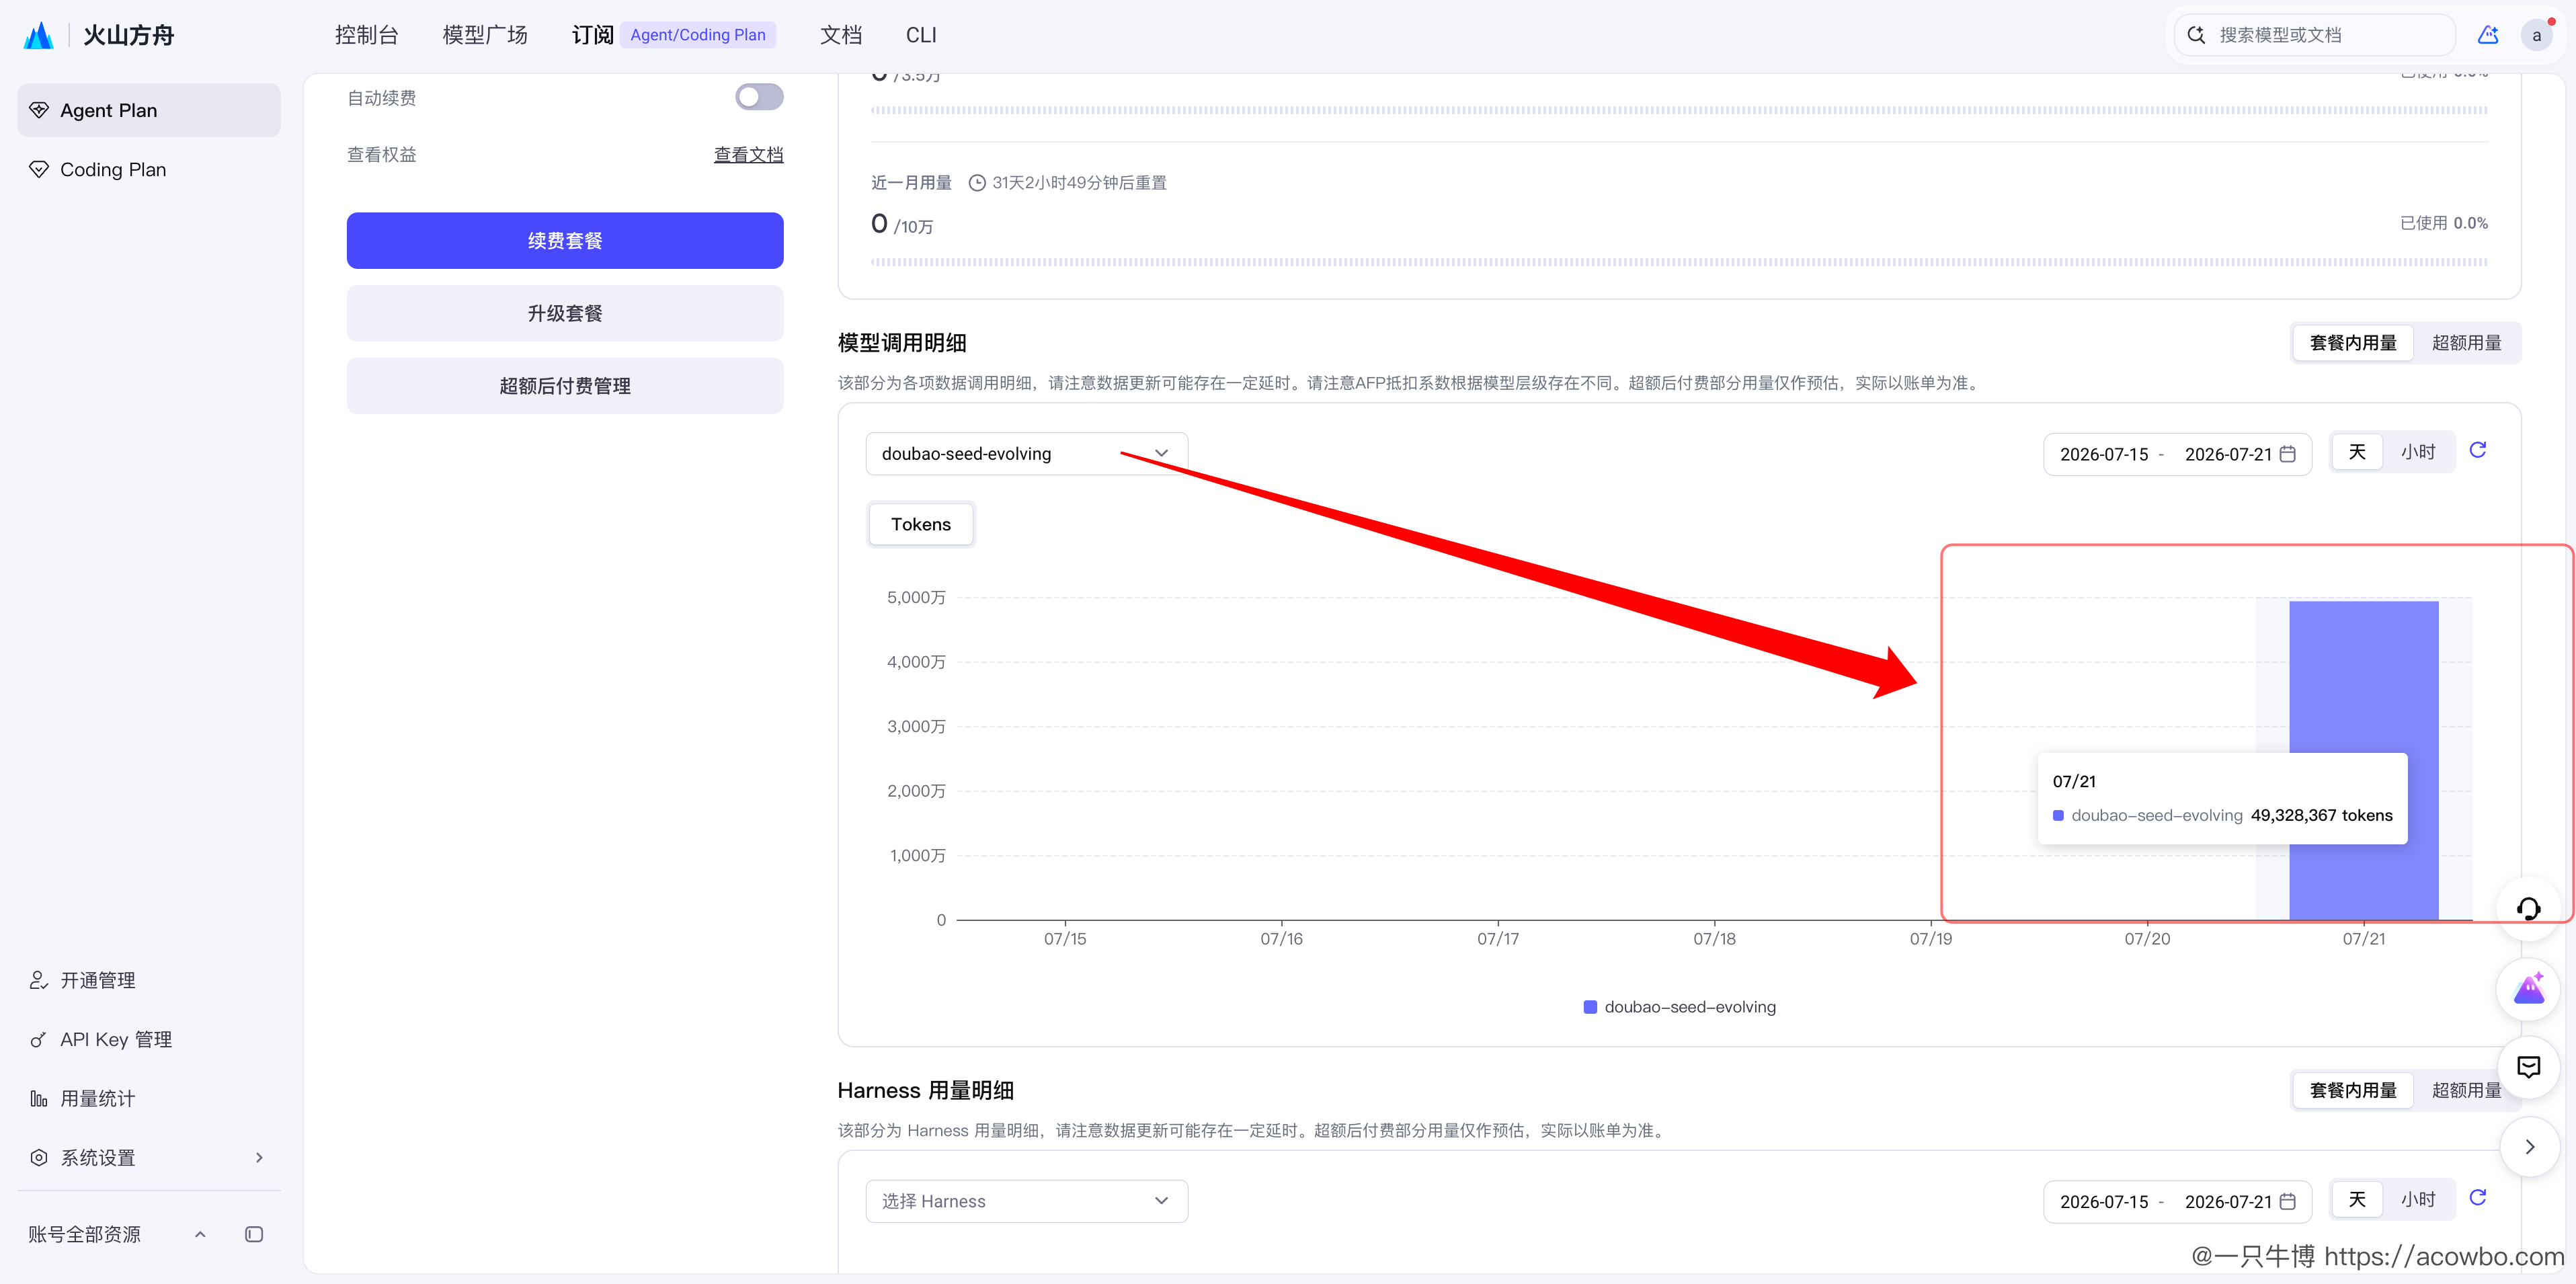Click the 续费套餐 button
Viewport: 2576px width, 1284px height.
tap(565, 240)
